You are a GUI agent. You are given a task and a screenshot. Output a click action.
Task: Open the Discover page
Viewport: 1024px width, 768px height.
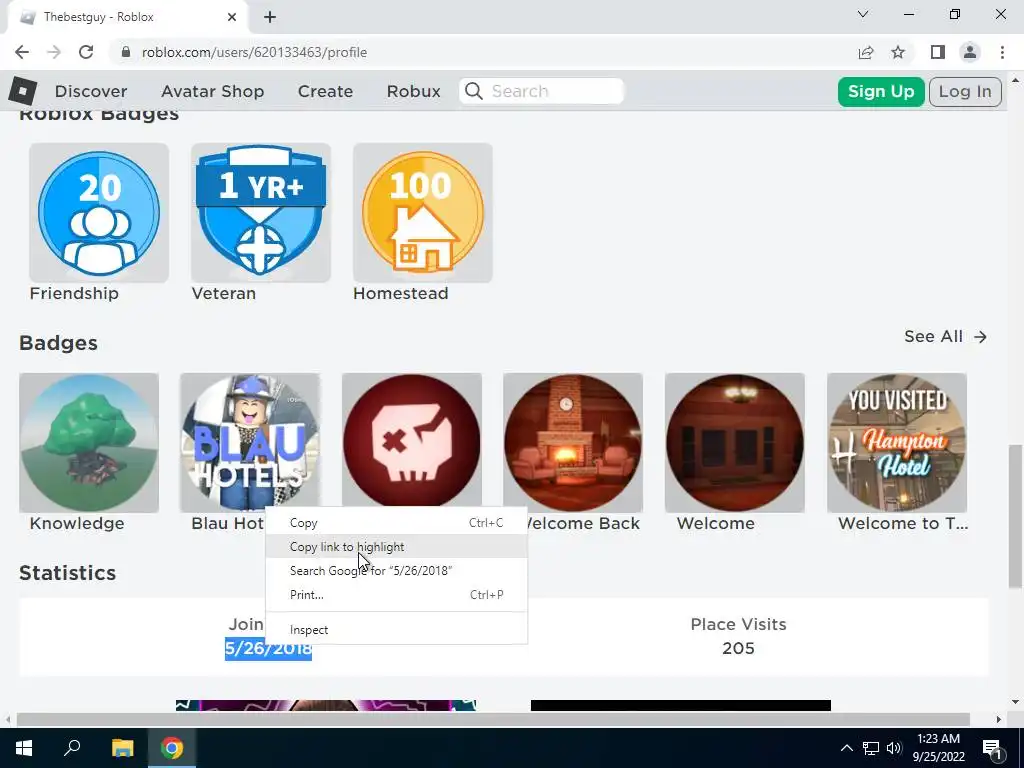[x=91, y=91]
